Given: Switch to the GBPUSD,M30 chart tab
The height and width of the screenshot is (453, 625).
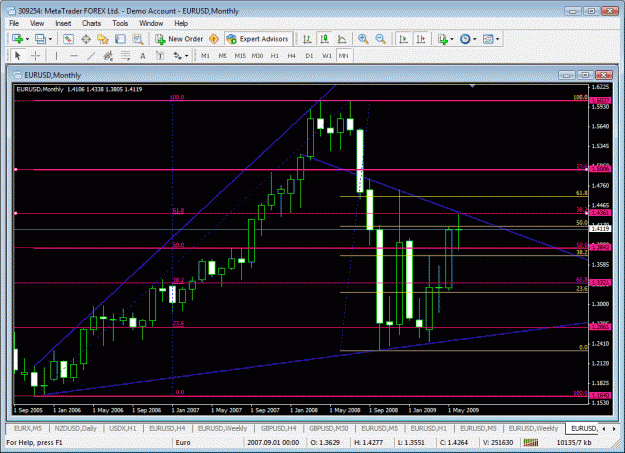Looking at the screenshot, I should pyautogui.click(x=328, y=429).
